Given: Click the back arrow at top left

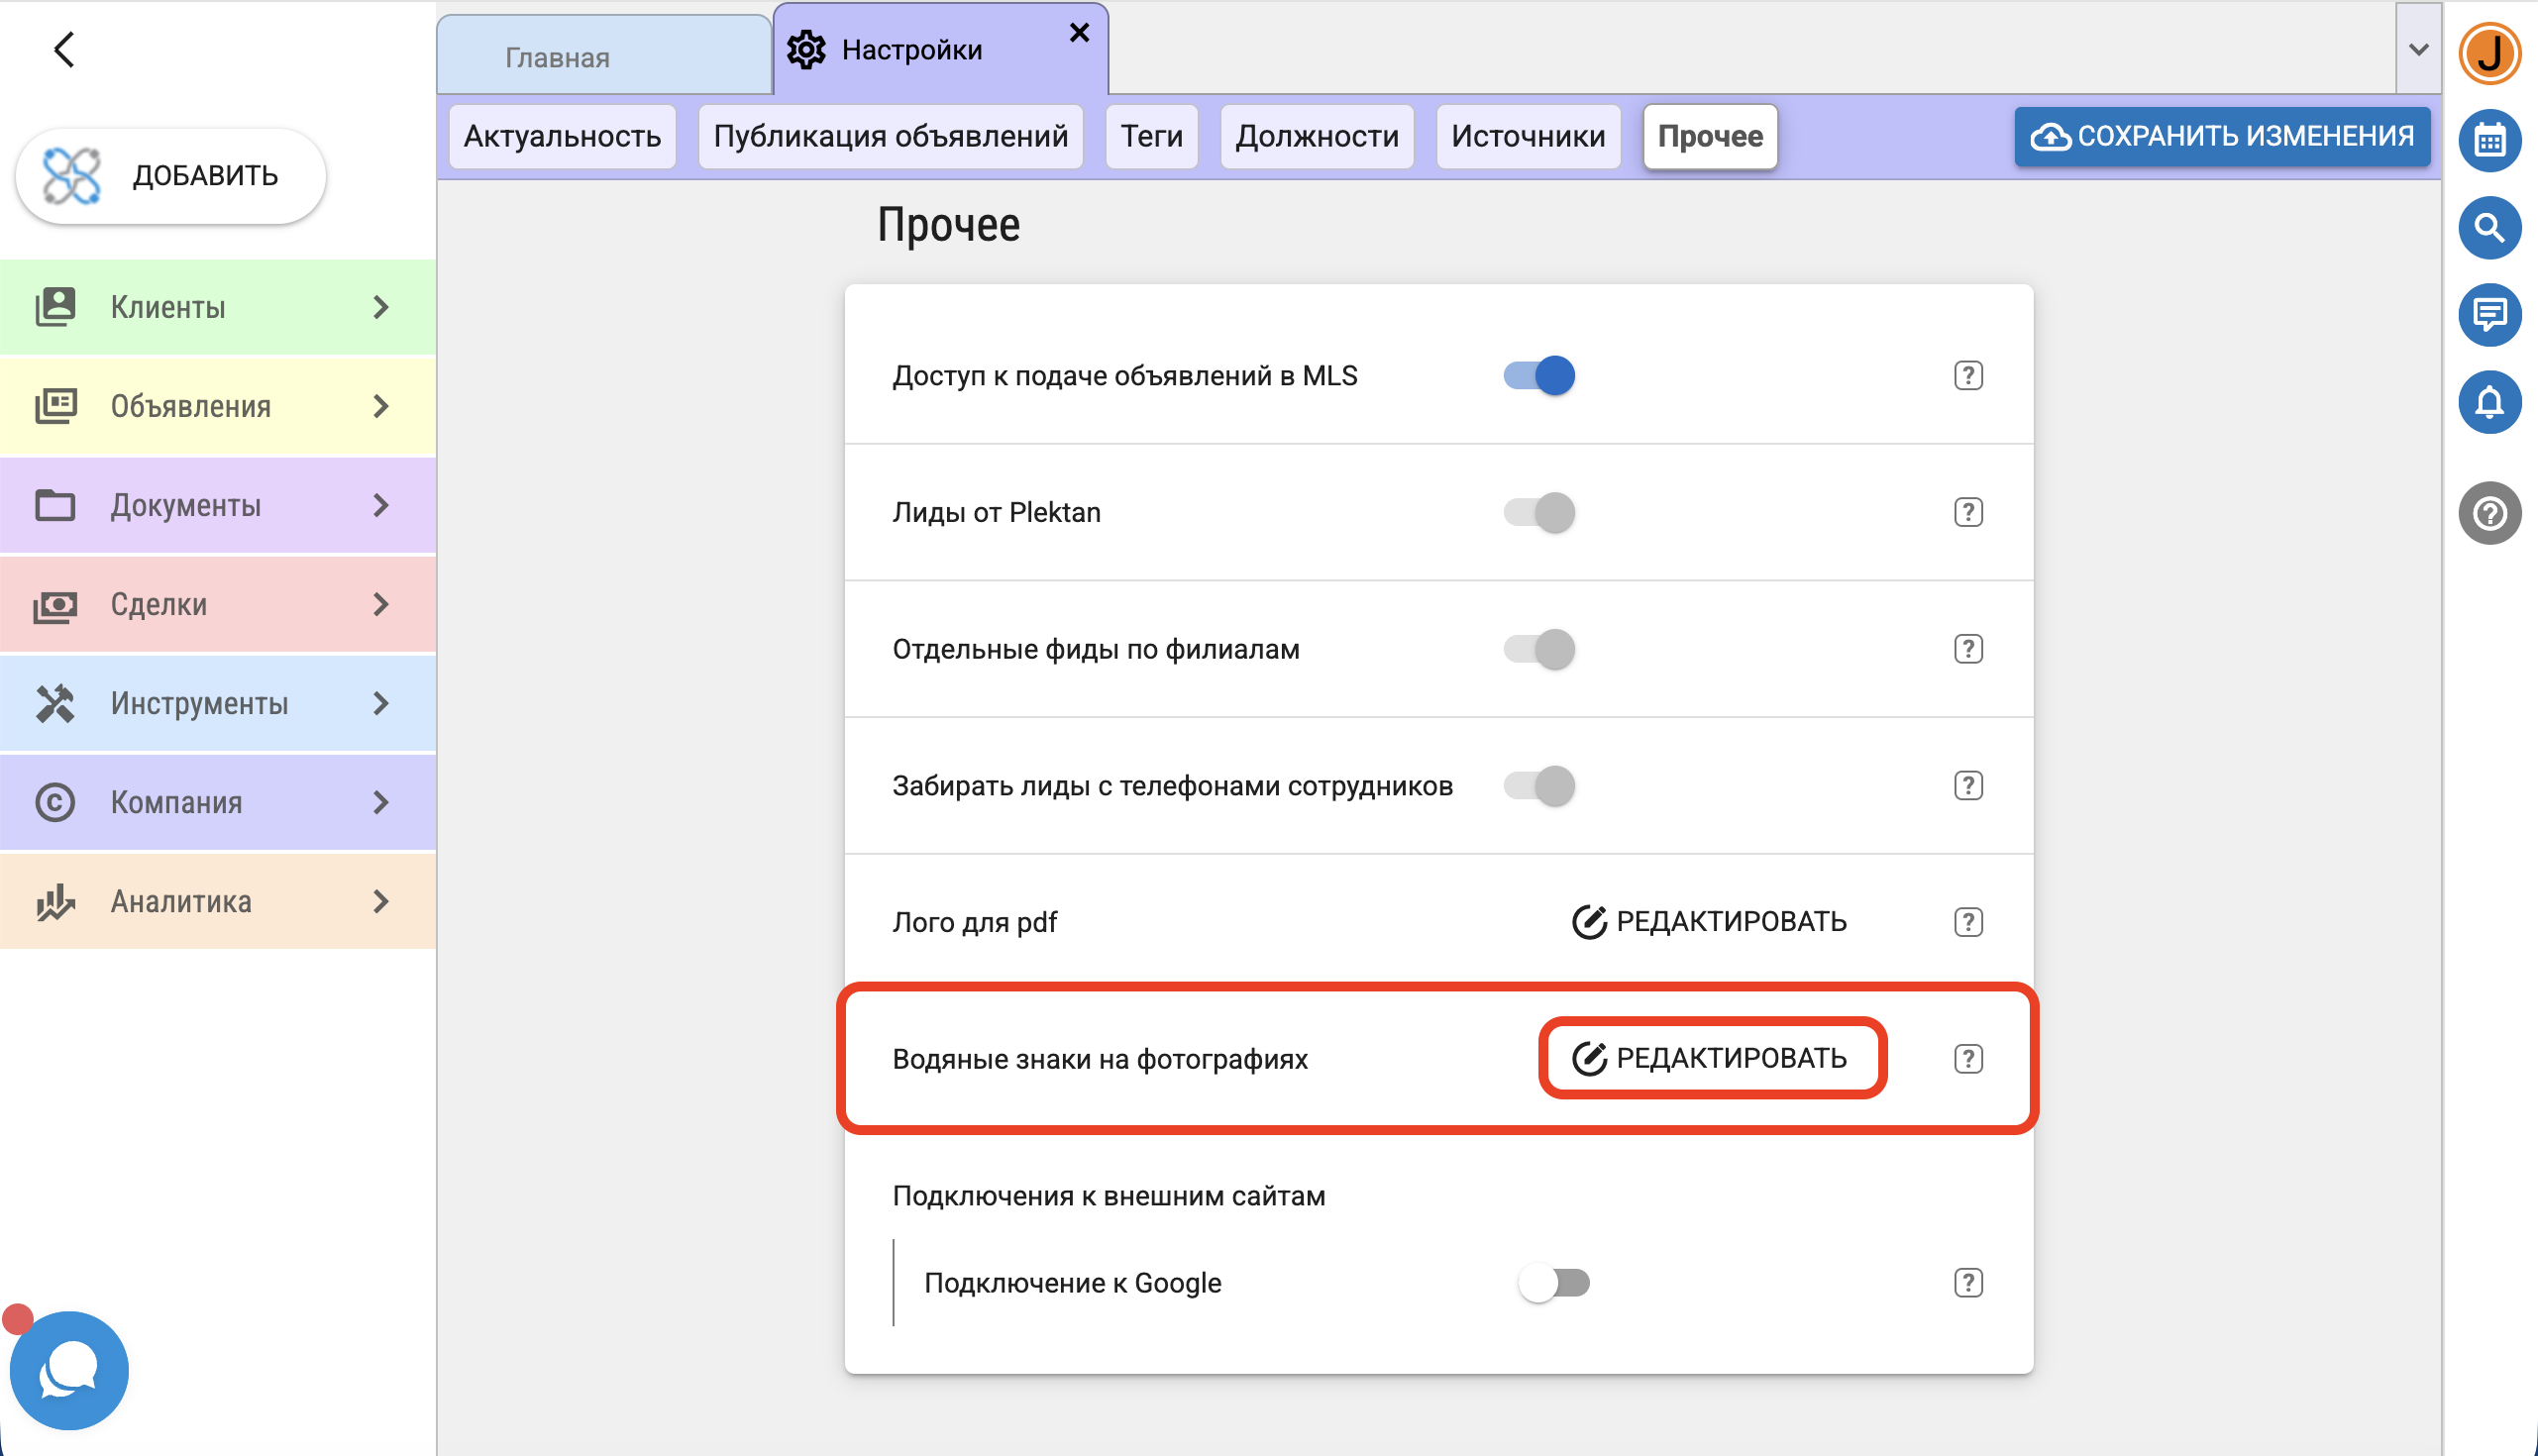Looking at the screenshot, I should click(x=65, y=50).
